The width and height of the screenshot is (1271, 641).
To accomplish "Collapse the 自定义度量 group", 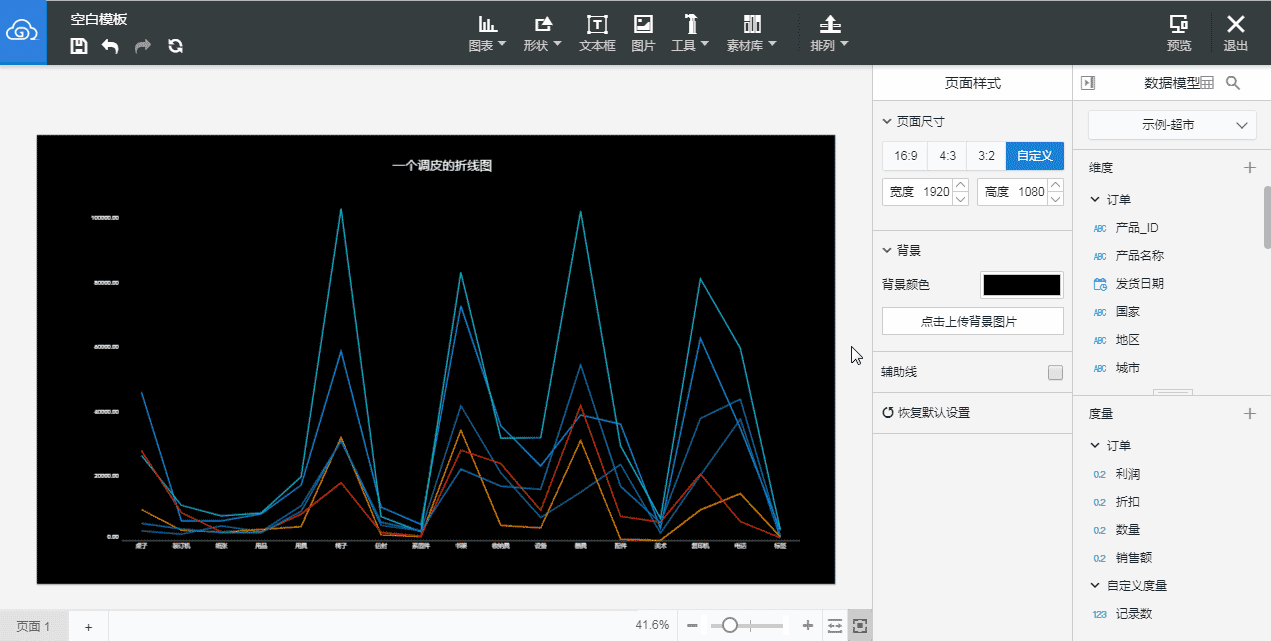I will pos(1095,586).
